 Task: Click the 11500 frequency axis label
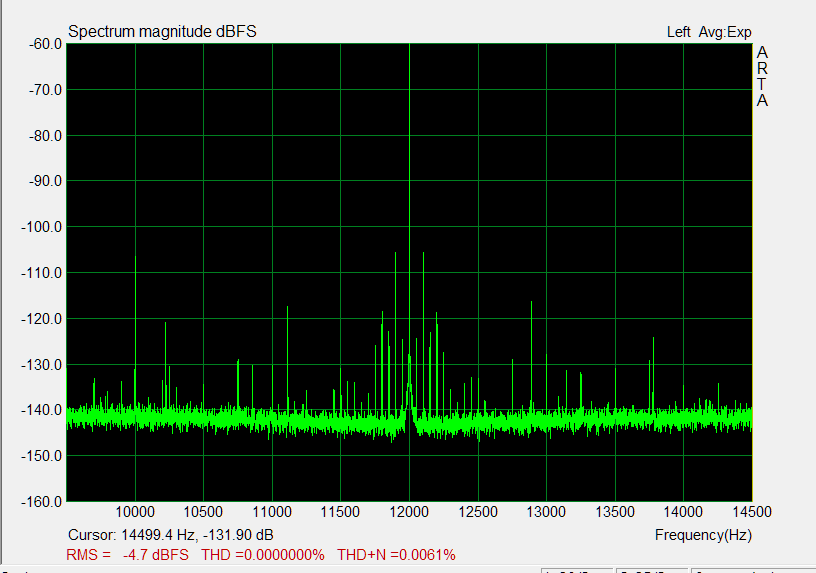click(x=340, y=512)
